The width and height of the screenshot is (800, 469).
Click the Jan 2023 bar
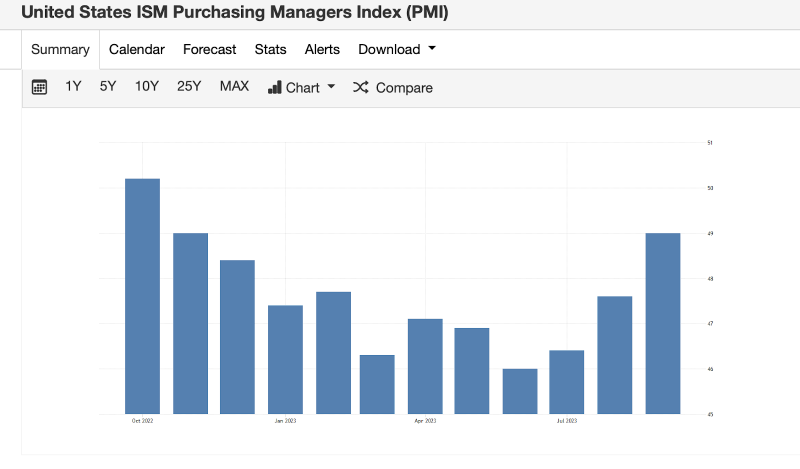point(285,360)
